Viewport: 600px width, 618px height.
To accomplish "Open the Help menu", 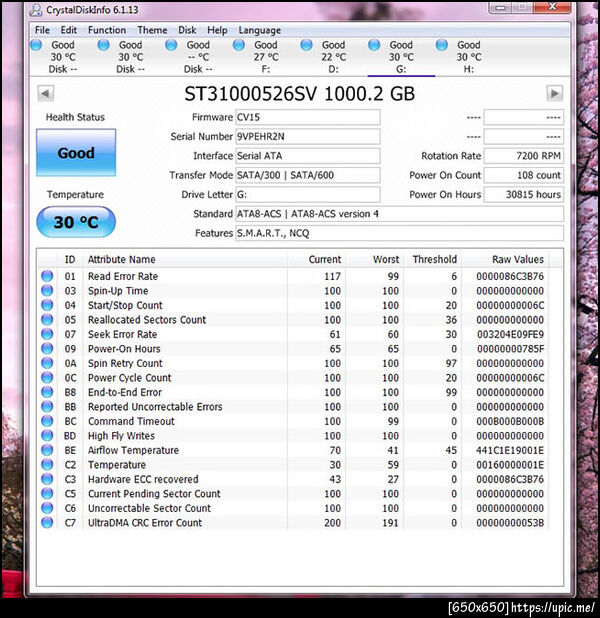I will 217,30.
